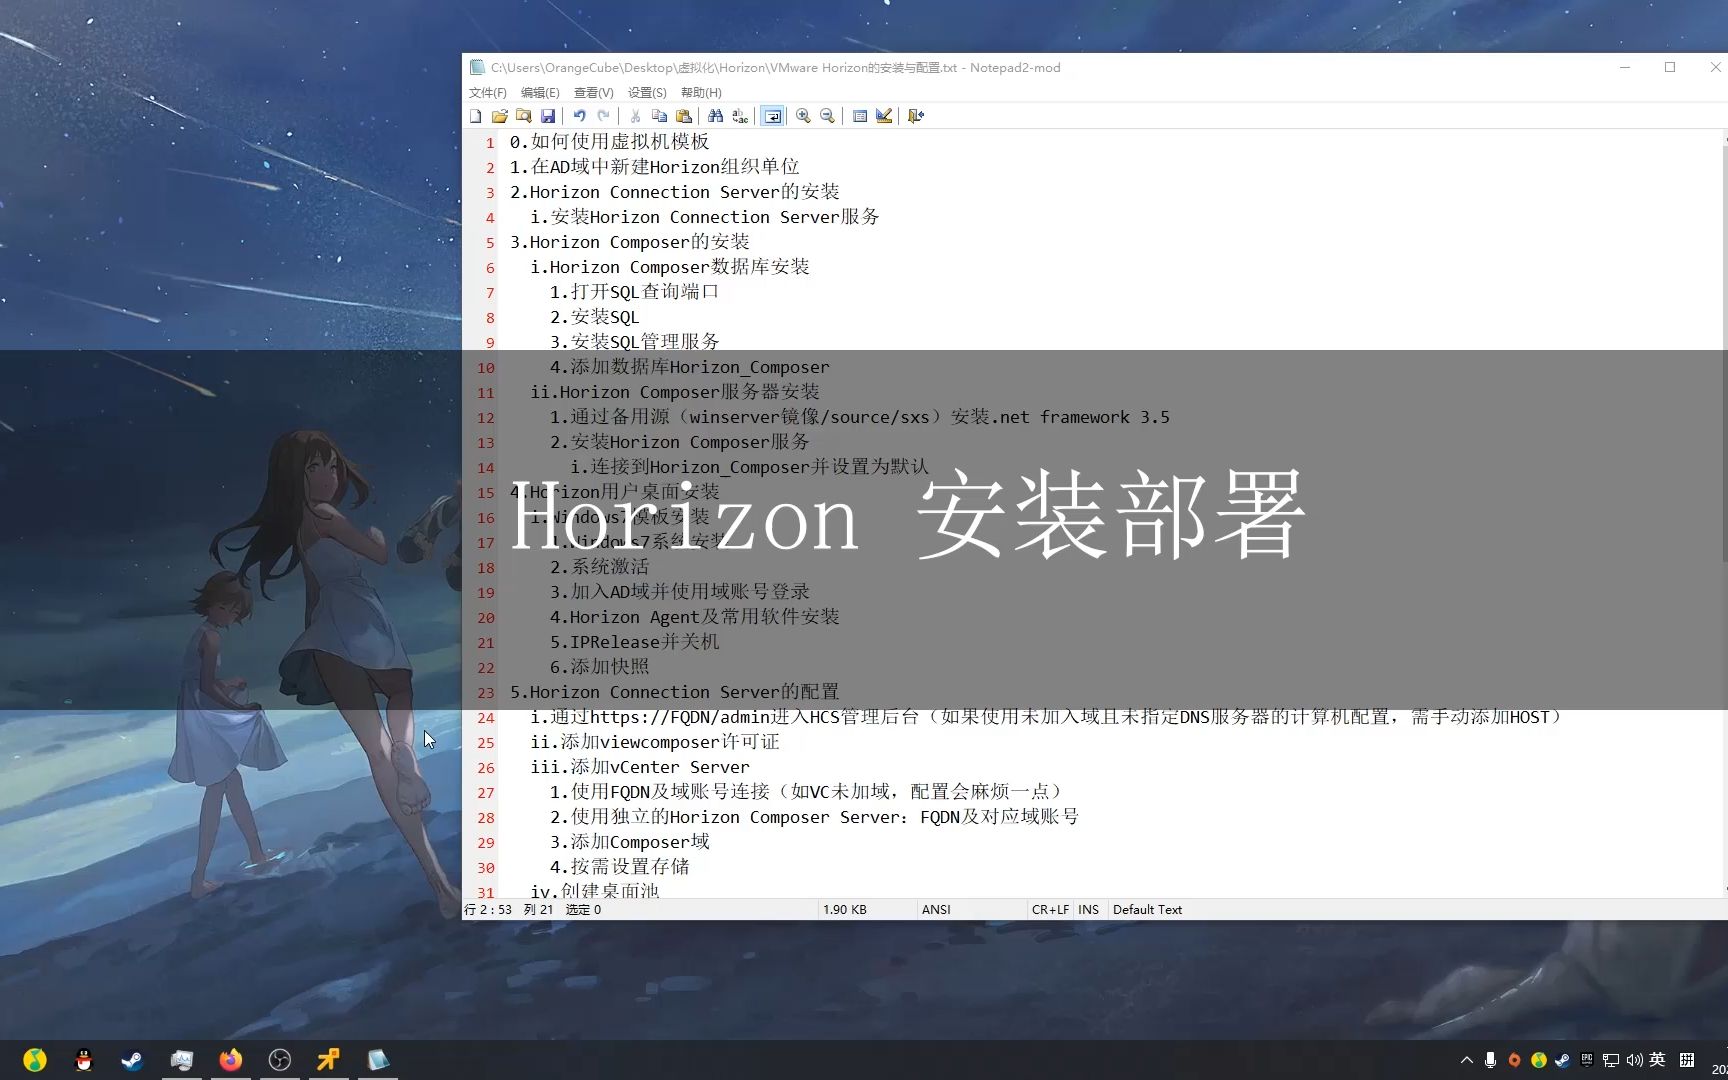This screenshot has width=1728, height=1080.
Task: Open the 帮助(H) menu
Action: click(x=701, y=92)
